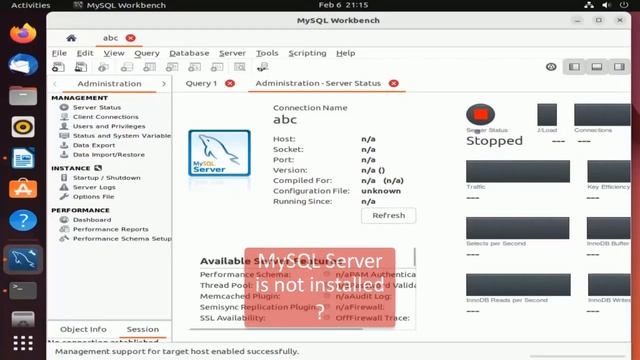Viewport: 640px width, 360px height.
Task: Open Data Export
Action: (94, 145)
